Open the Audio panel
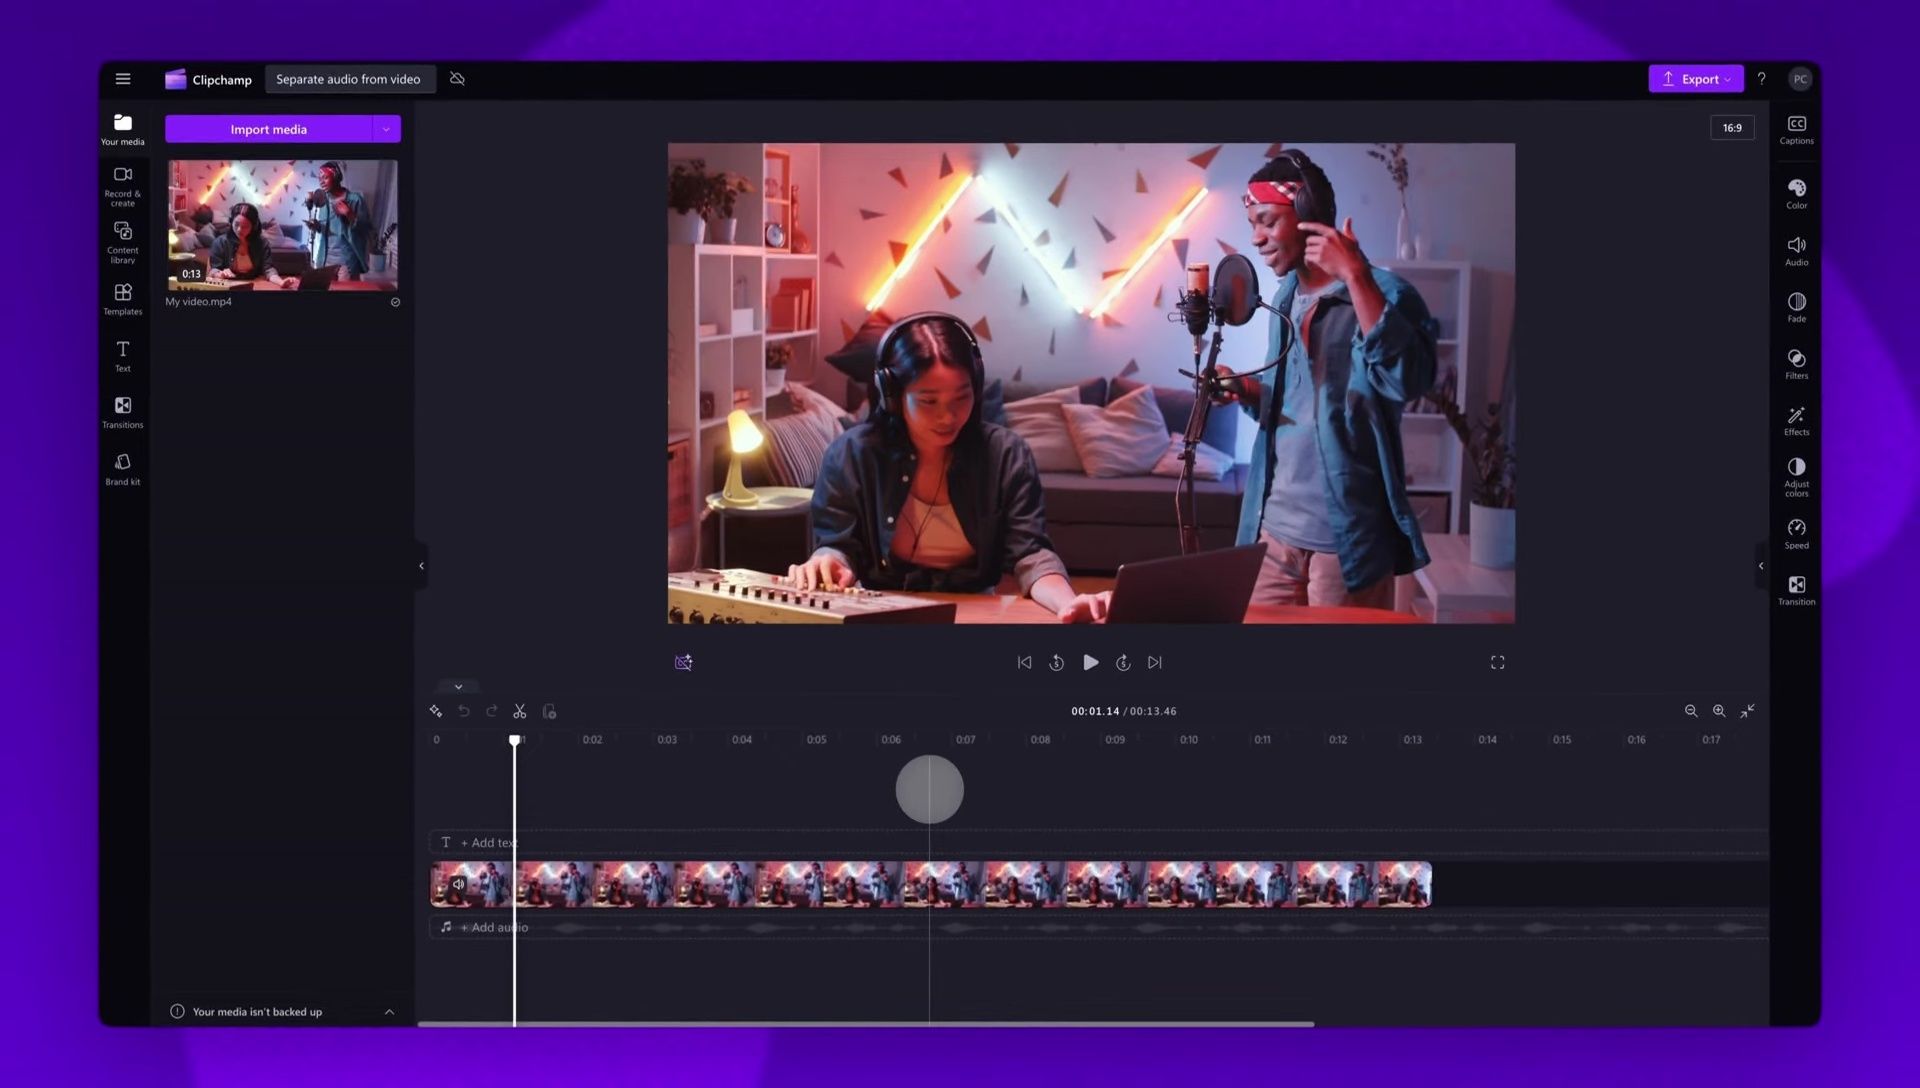Image resolution: width=1920 pixels, height=1088 pixels. click(x=1797, y=252)
